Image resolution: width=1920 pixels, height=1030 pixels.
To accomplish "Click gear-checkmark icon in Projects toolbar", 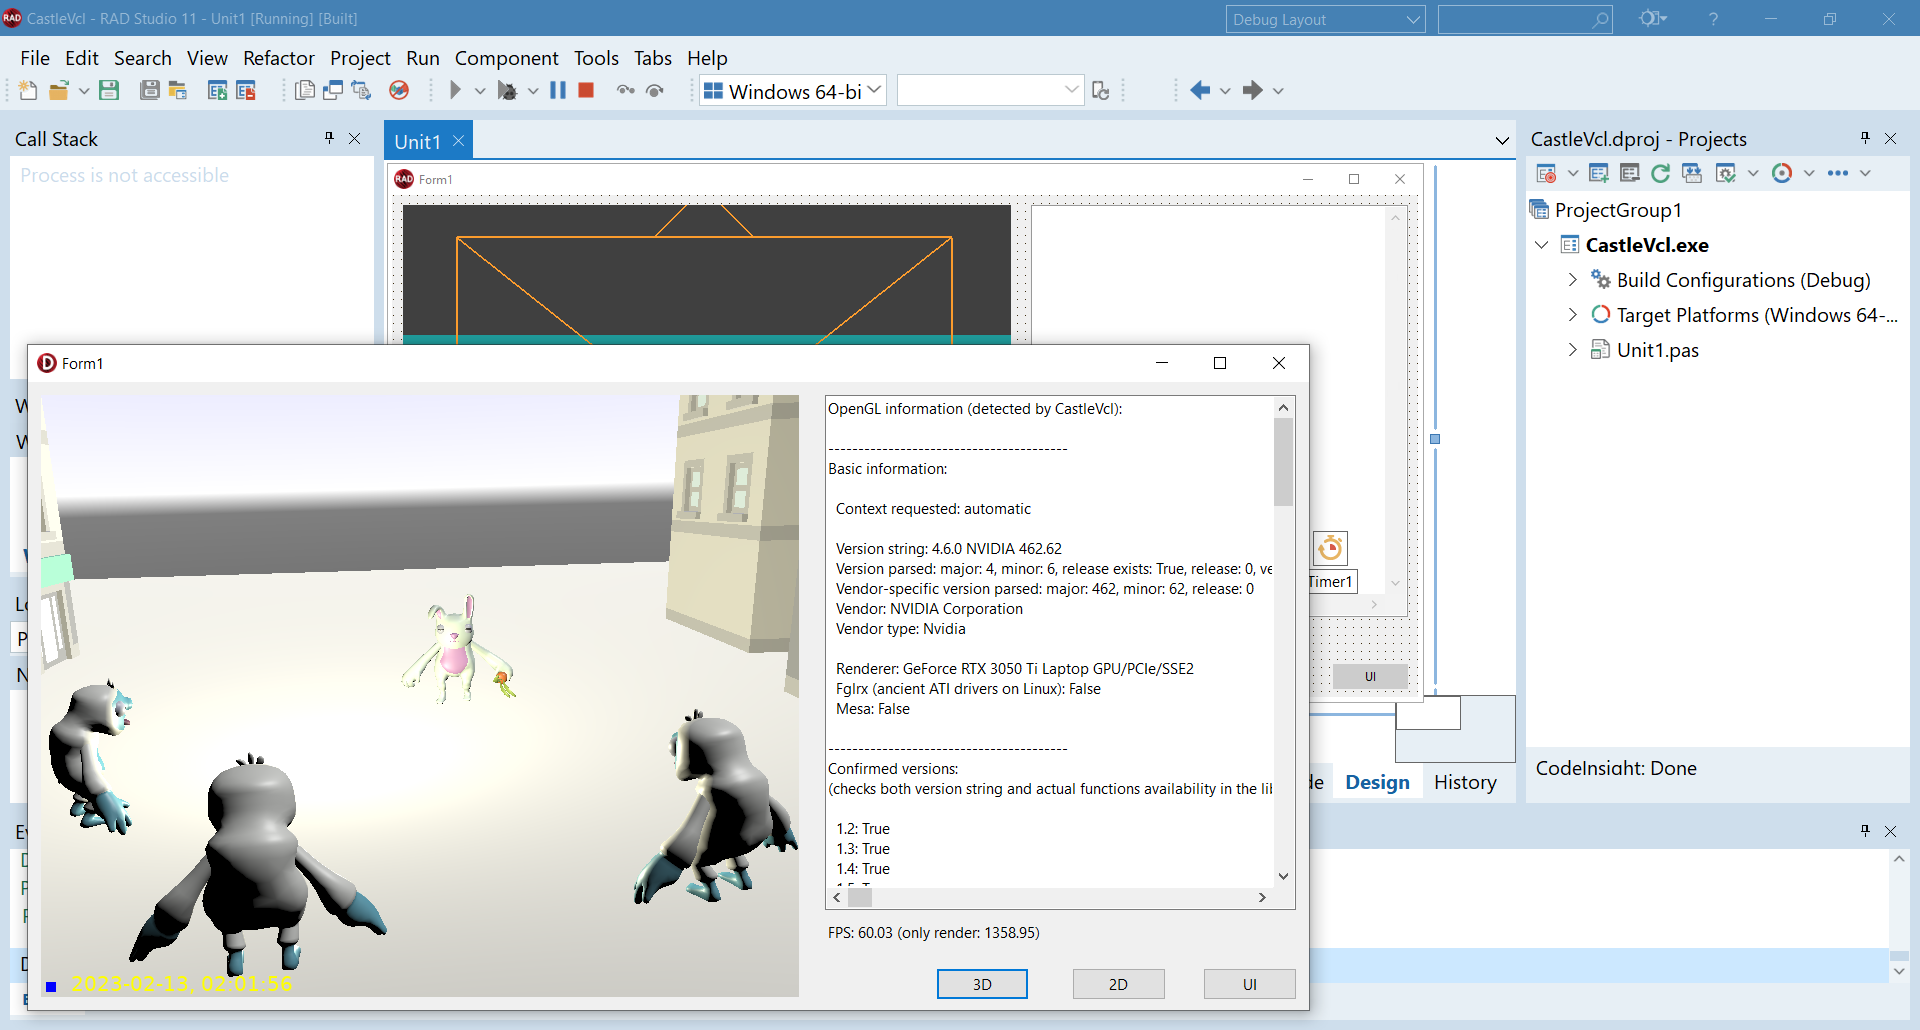I will [1726, 173].
